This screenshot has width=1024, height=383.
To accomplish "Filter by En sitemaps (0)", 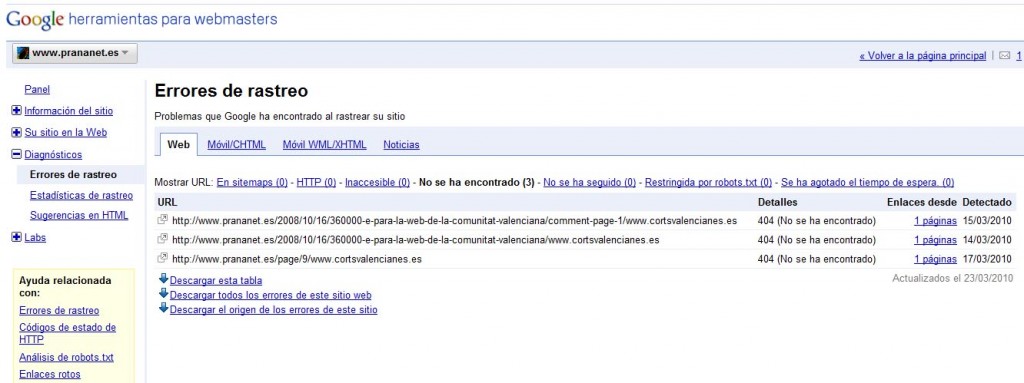I will 252,182.
